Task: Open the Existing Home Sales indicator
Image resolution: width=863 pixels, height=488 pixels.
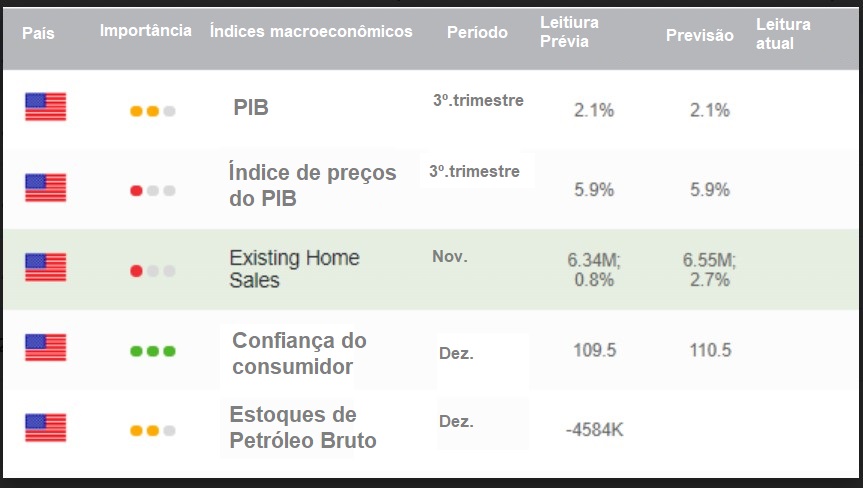Action: tap(294, 269)
